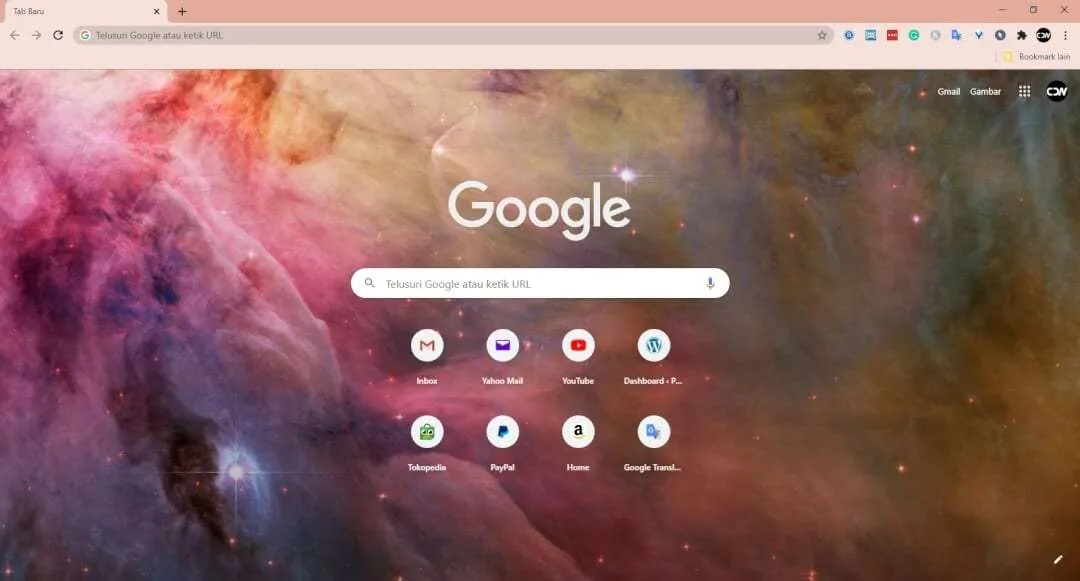The height and width of the screenshot is (581, 1080).
Task: Open the Chrome profile avatar in toolbar
Action: click(1043, 35)
